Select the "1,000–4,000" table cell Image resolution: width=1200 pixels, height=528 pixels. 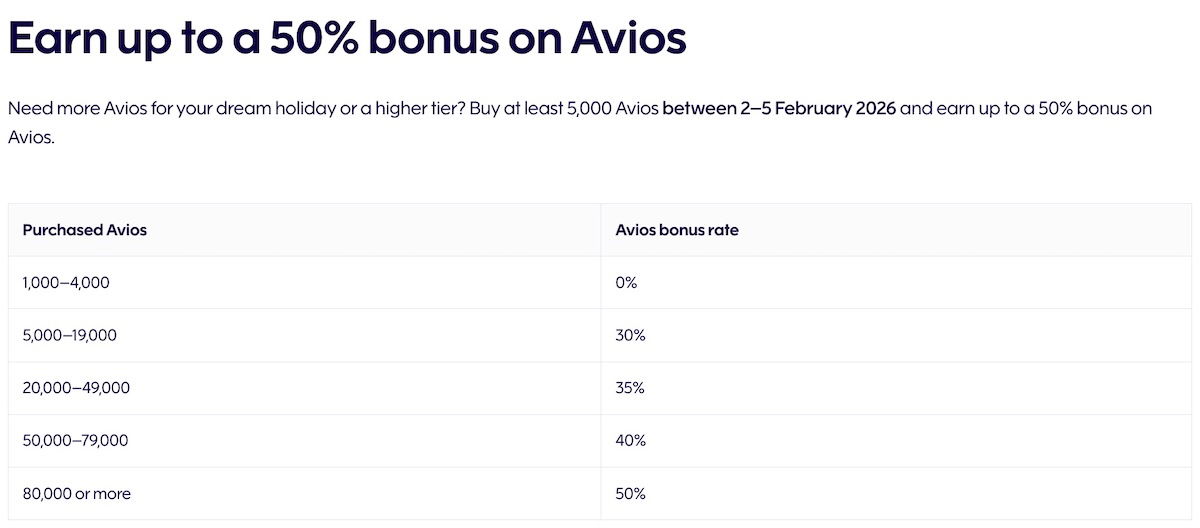66,283
